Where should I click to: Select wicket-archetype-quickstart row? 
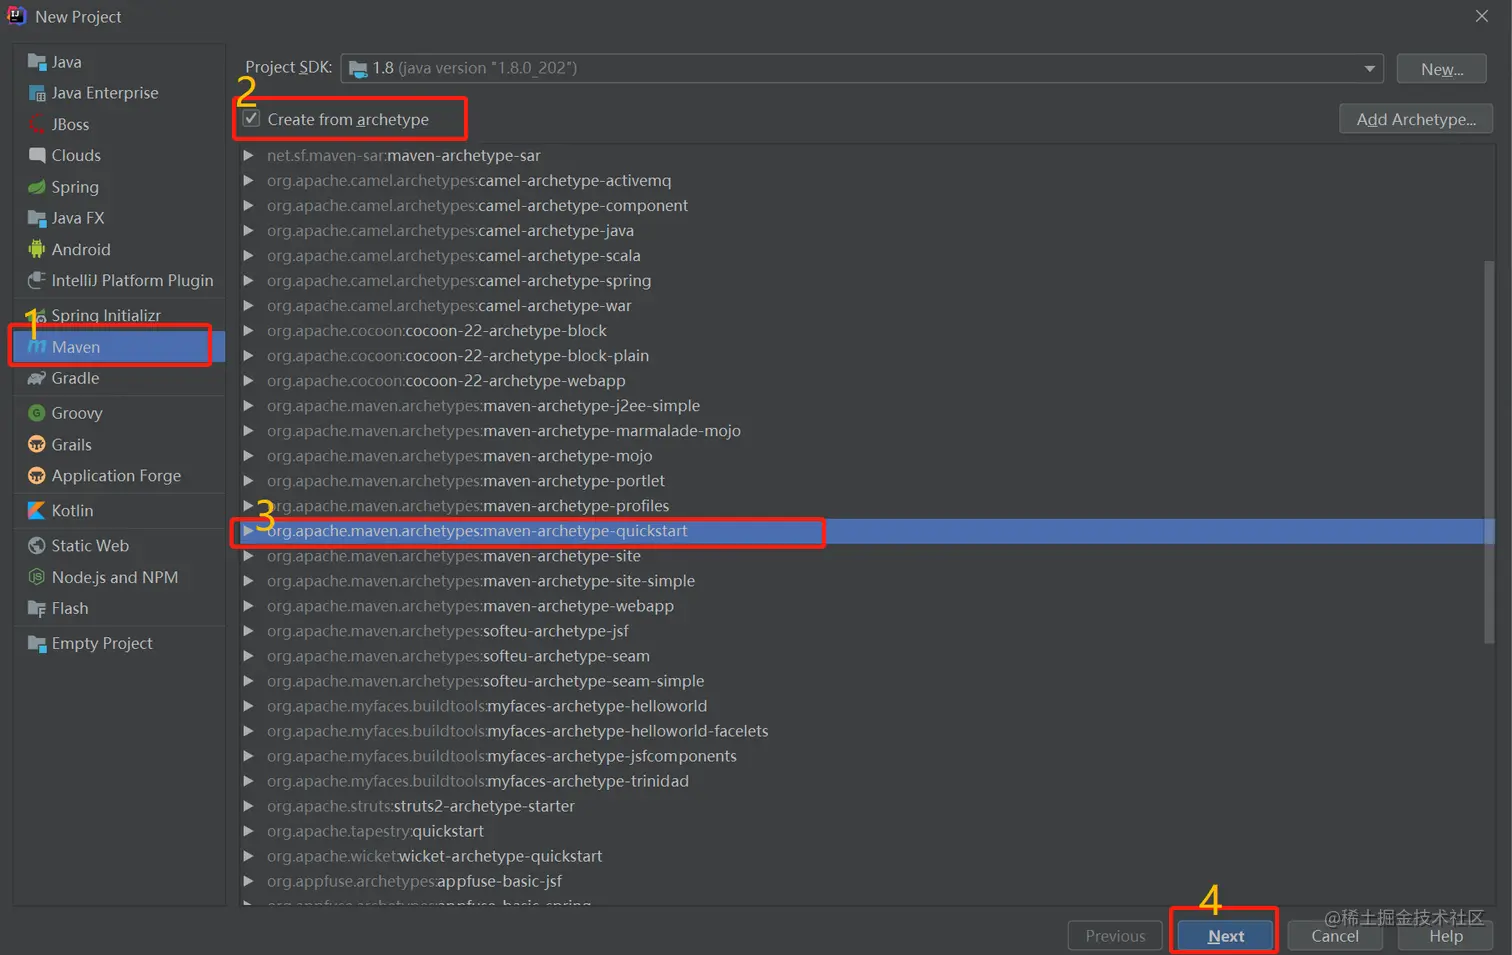(x=866, y=855)
